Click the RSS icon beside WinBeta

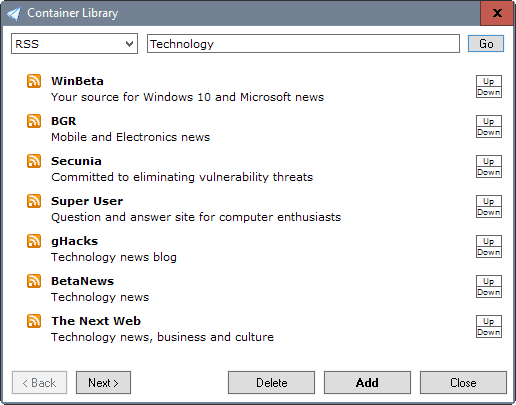pos(34,81)
